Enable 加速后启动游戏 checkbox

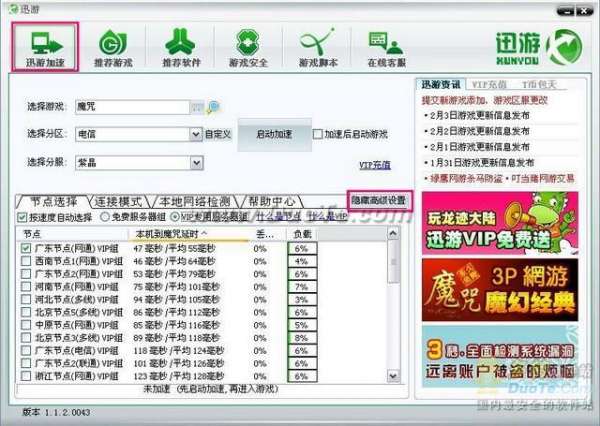coord(318,134)
